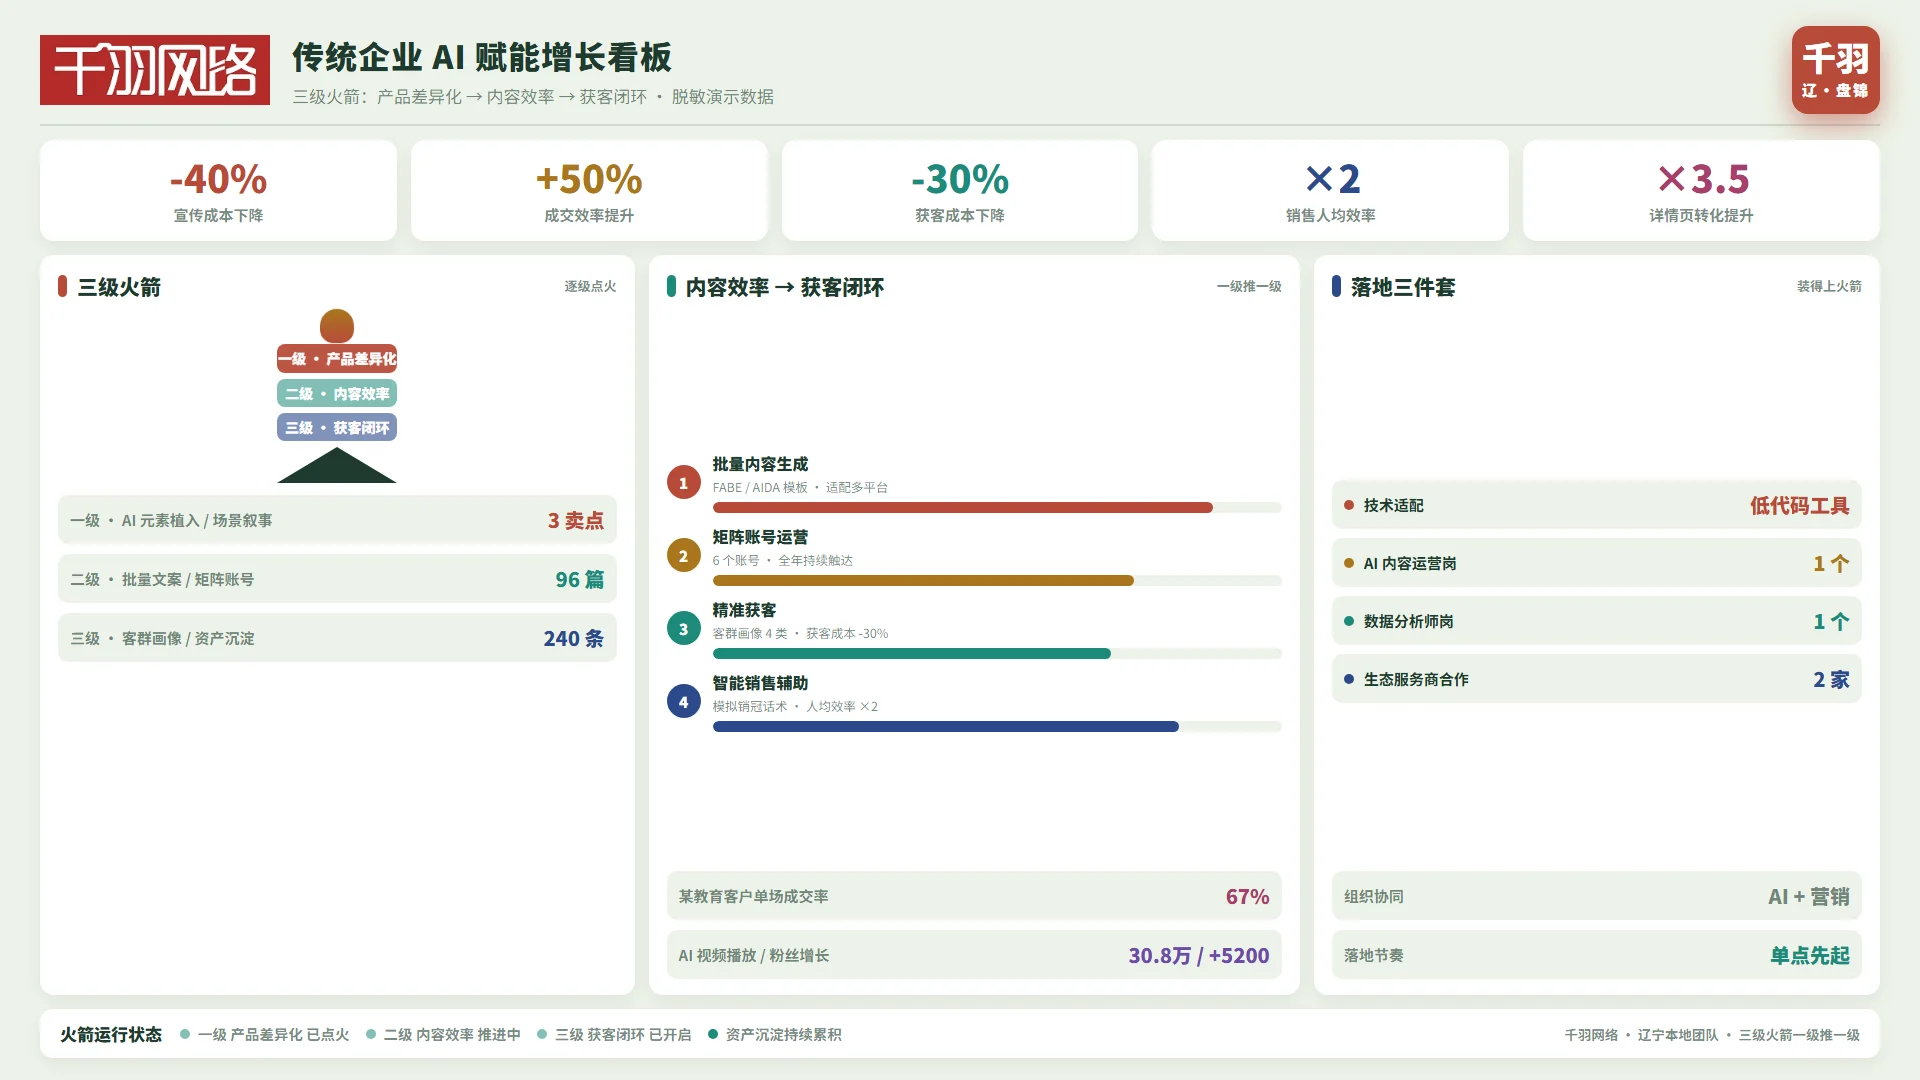Screen dimensions: 1920x1080
Task: Select the 落地节奏 row
Action: [x=1596, y=955]
